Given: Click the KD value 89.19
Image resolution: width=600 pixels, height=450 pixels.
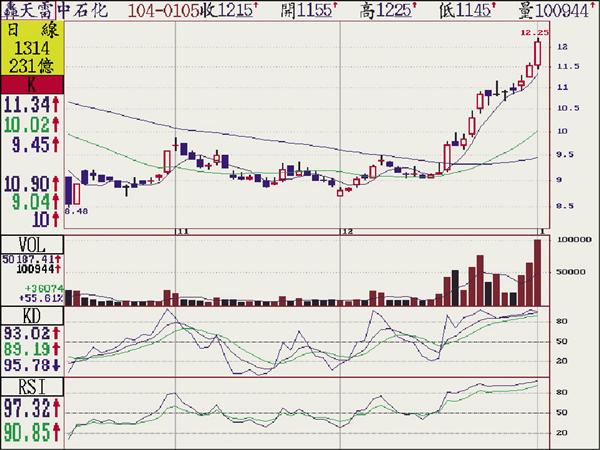Looking at the screenshot, I should coord(27,349).
